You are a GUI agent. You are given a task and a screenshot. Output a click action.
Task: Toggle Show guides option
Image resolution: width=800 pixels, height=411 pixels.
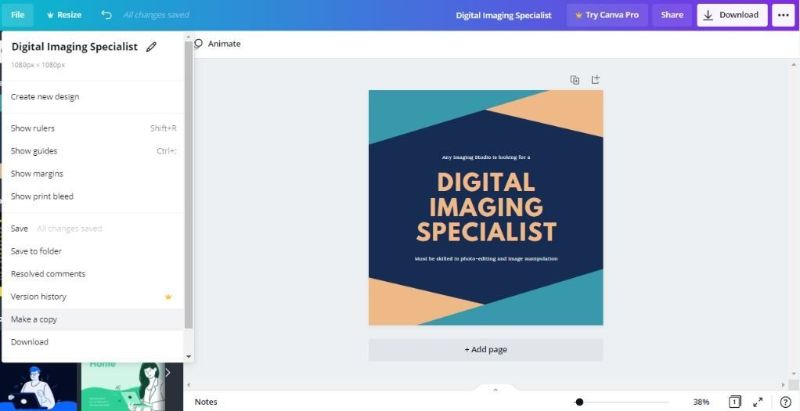(34, 151)
